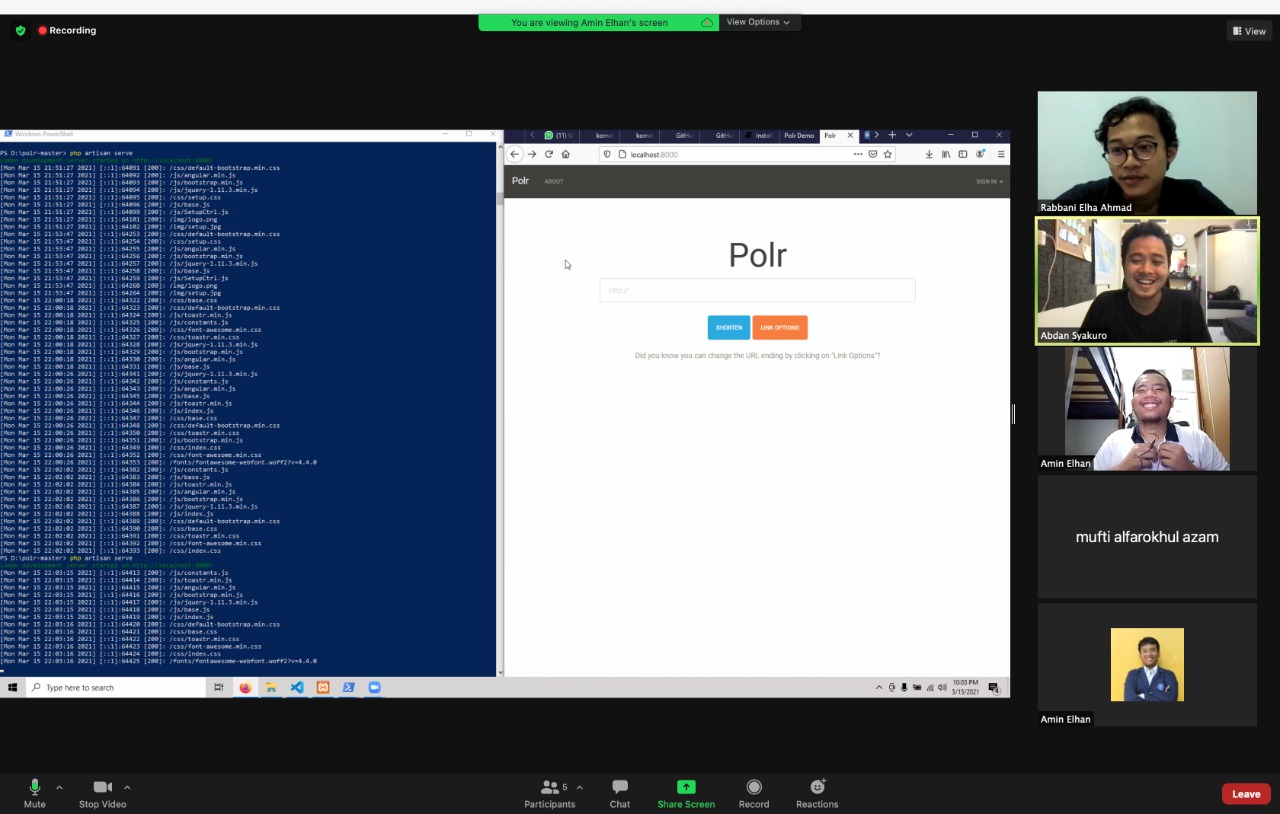Click the URL input field on Polr
The height and width of the screenshot is (814, 1280).
[757, 290]
